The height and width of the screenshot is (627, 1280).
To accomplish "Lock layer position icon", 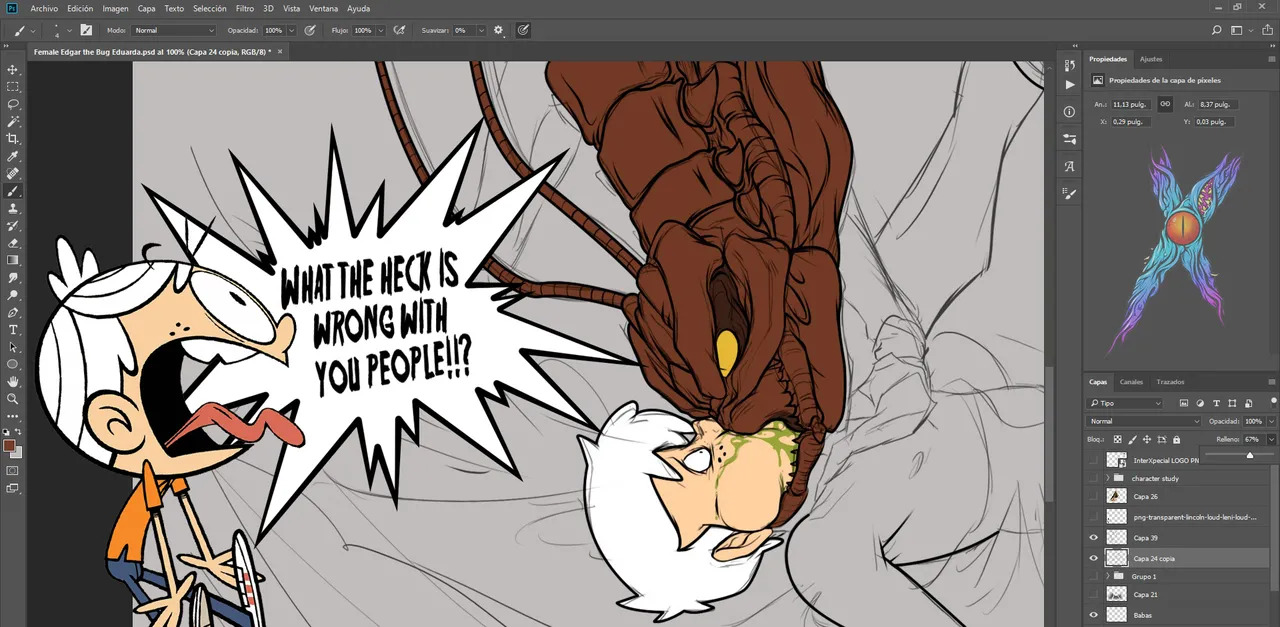I will click(1145, 439).
